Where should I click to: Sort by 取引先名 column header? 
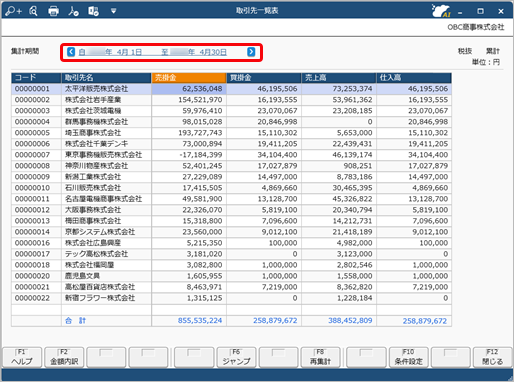coord(106,78)
